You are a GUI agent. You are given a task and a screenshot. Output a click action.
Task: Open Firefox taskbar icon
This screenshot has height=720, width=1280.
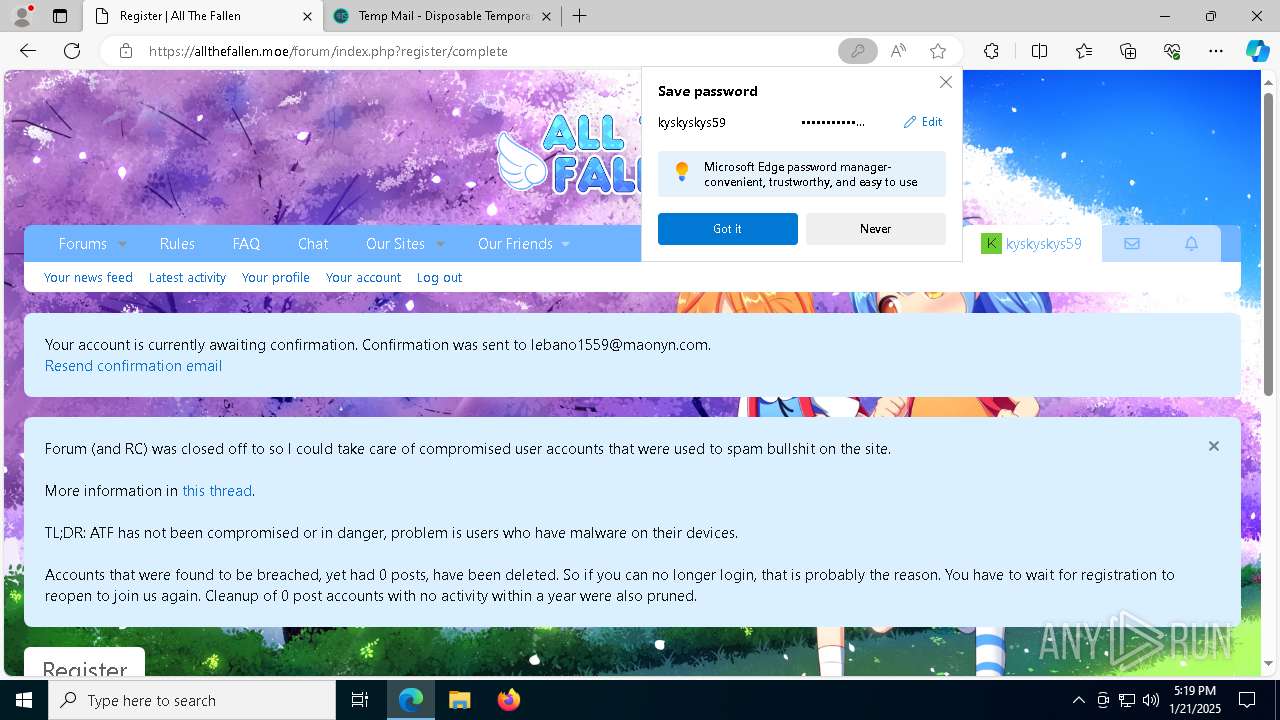coord(508,700)
